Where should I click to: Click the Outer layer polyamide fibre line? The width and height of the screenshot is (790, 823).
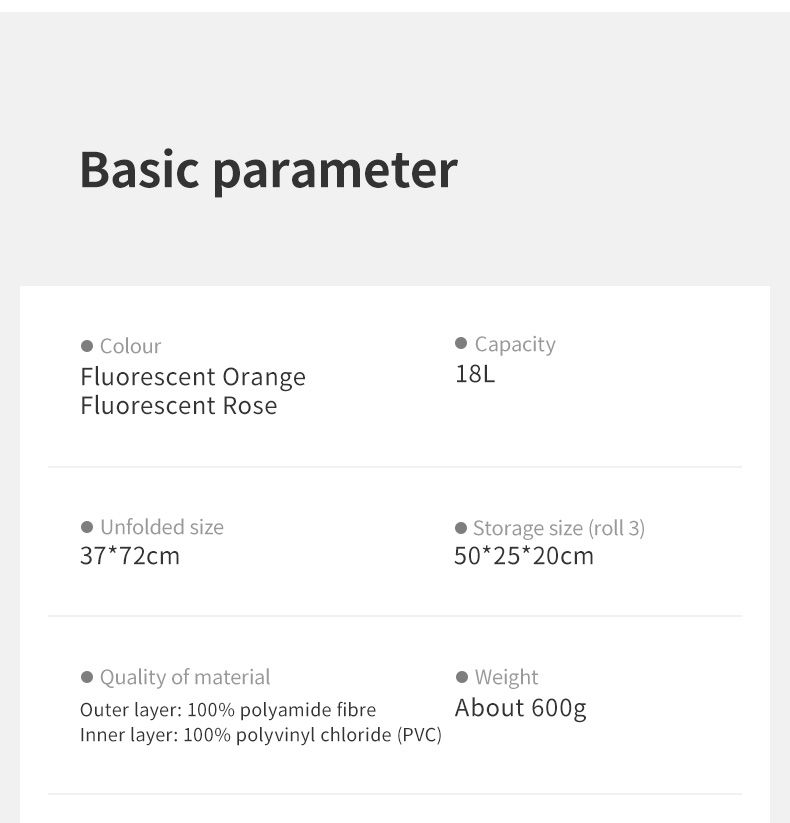(x=228, y=710)
